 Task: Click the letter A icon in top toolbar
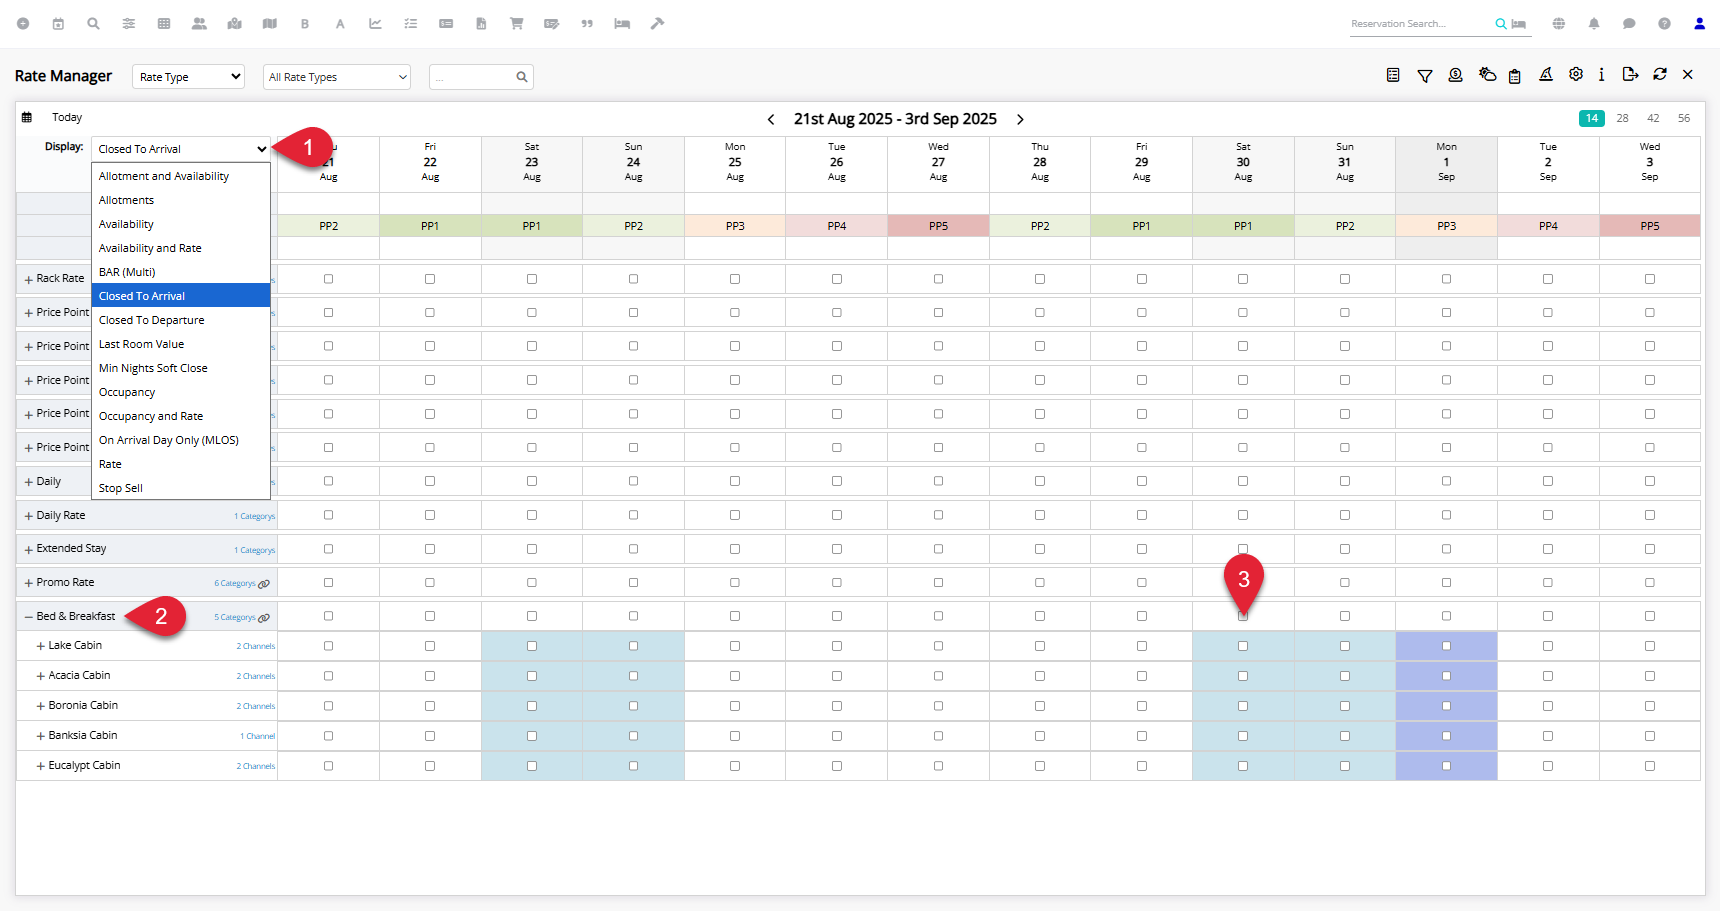point(340,24)
